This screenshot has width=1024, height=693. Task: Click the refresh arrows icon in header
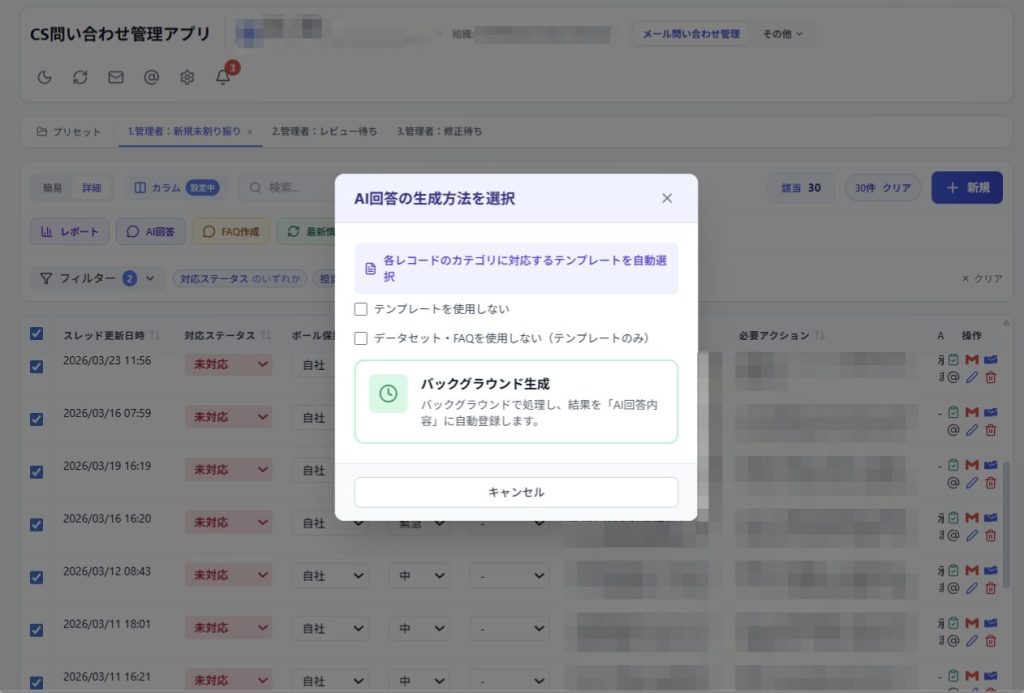80,77
